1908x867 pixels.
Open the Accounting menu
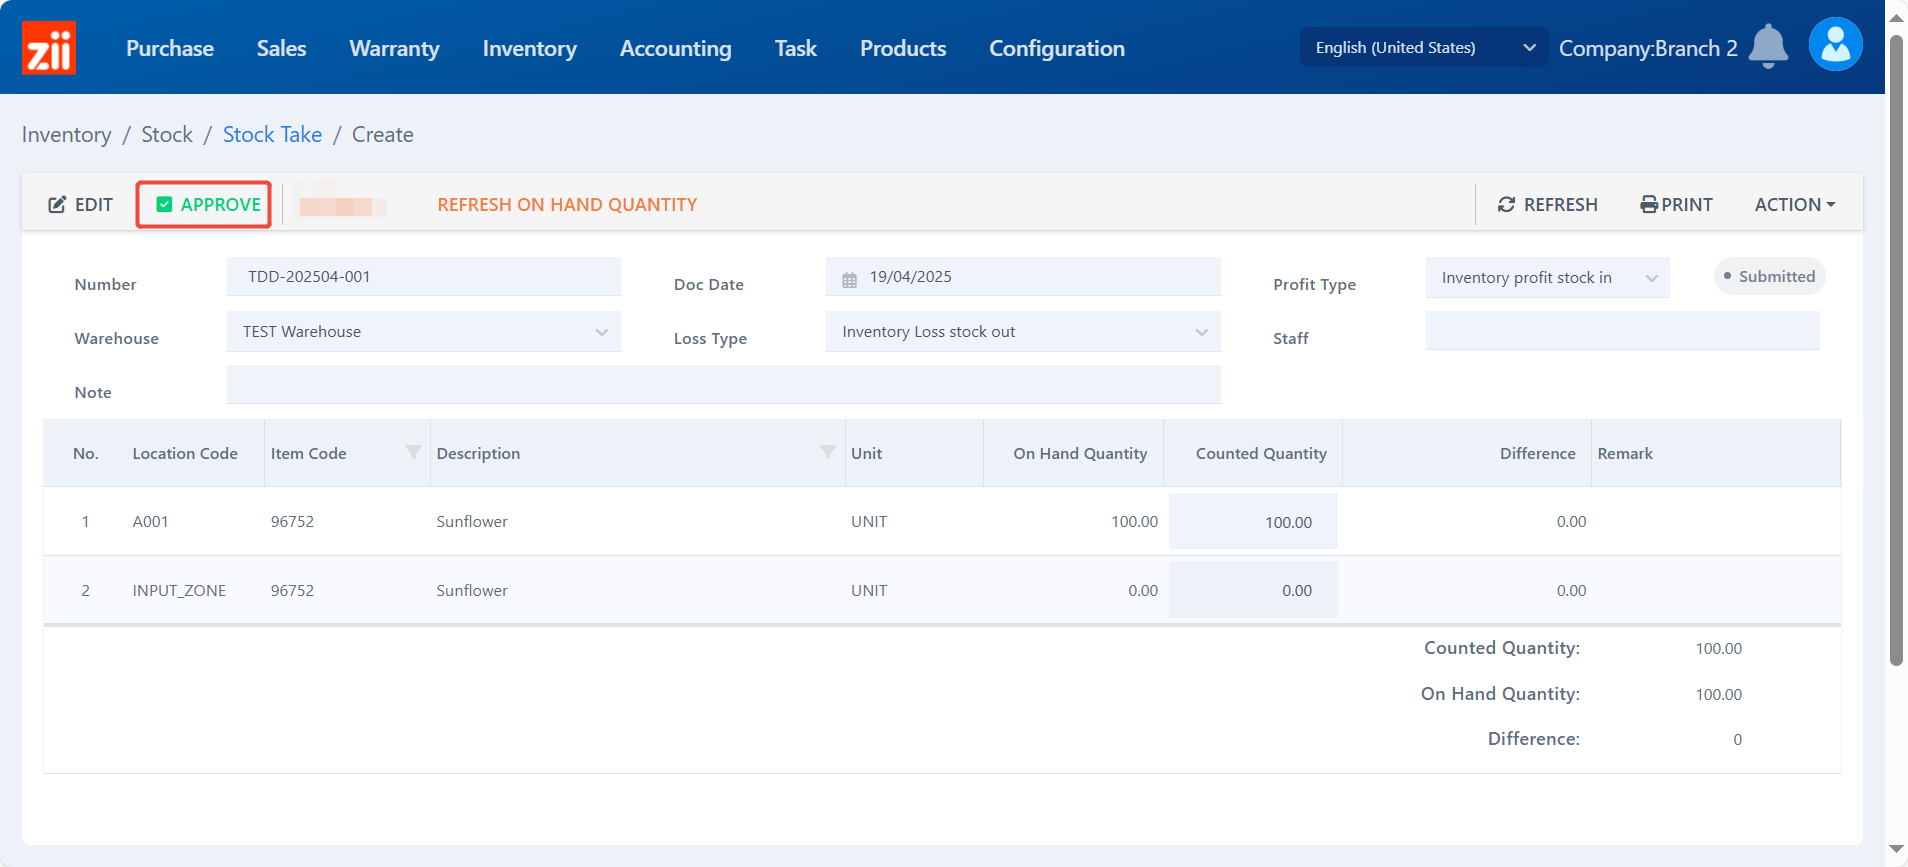tap(675, 48)
